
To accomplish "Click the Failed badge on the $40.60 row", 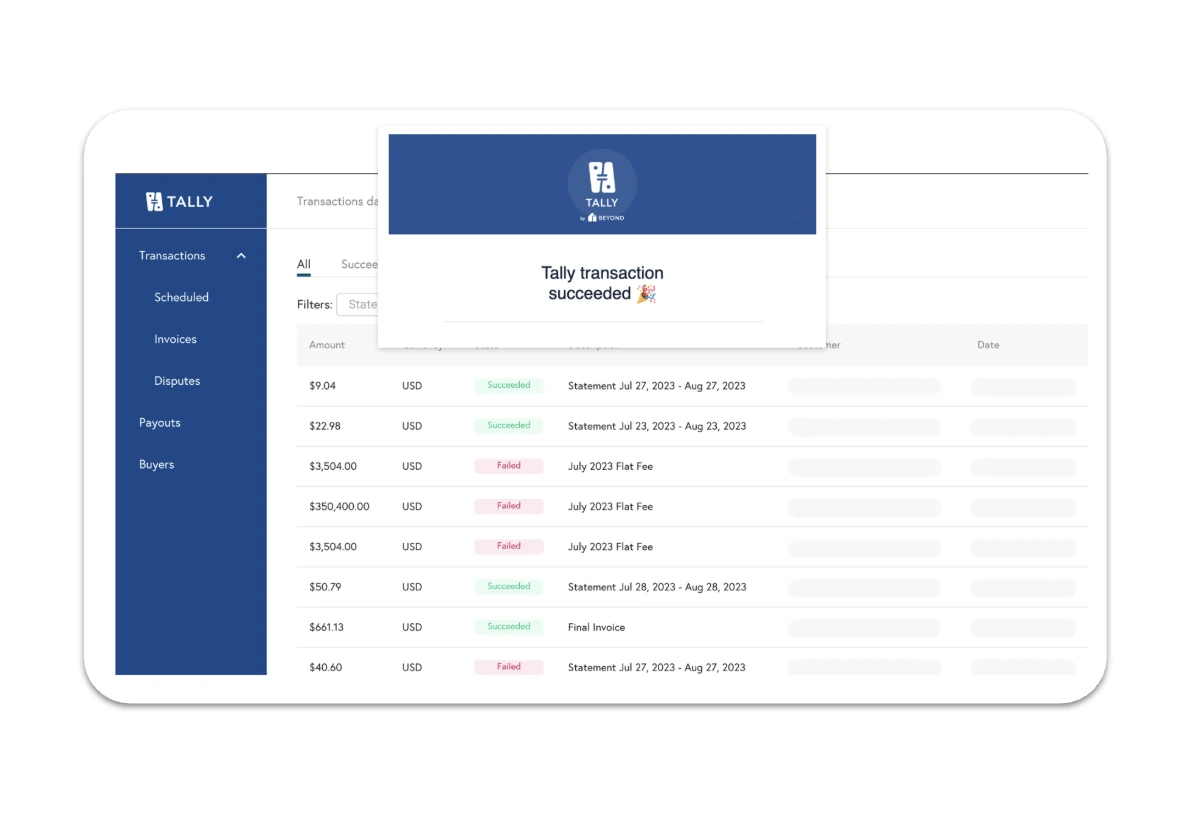I will point(508,666).
